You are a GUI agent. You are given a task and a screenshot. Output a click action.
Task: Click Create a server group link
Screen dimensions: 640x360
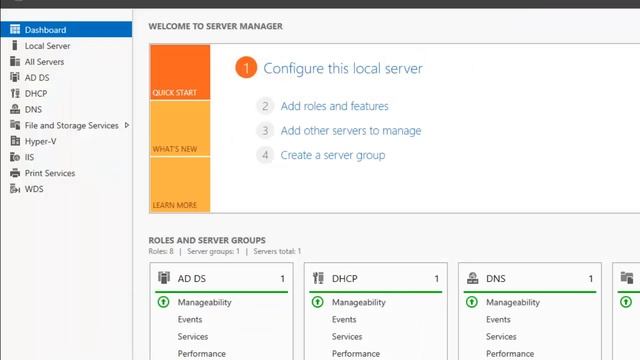[333, 155]
